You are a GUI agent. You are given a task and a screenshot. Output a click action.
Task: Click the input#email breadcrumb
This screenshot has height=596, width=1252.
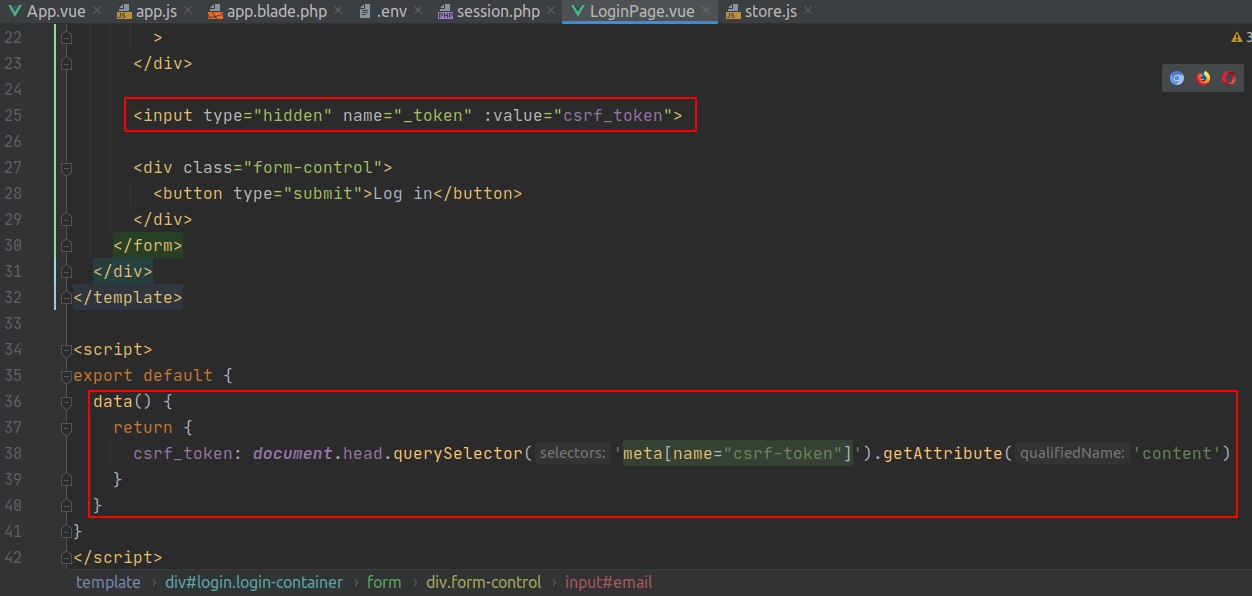click(x=609, y=582)
